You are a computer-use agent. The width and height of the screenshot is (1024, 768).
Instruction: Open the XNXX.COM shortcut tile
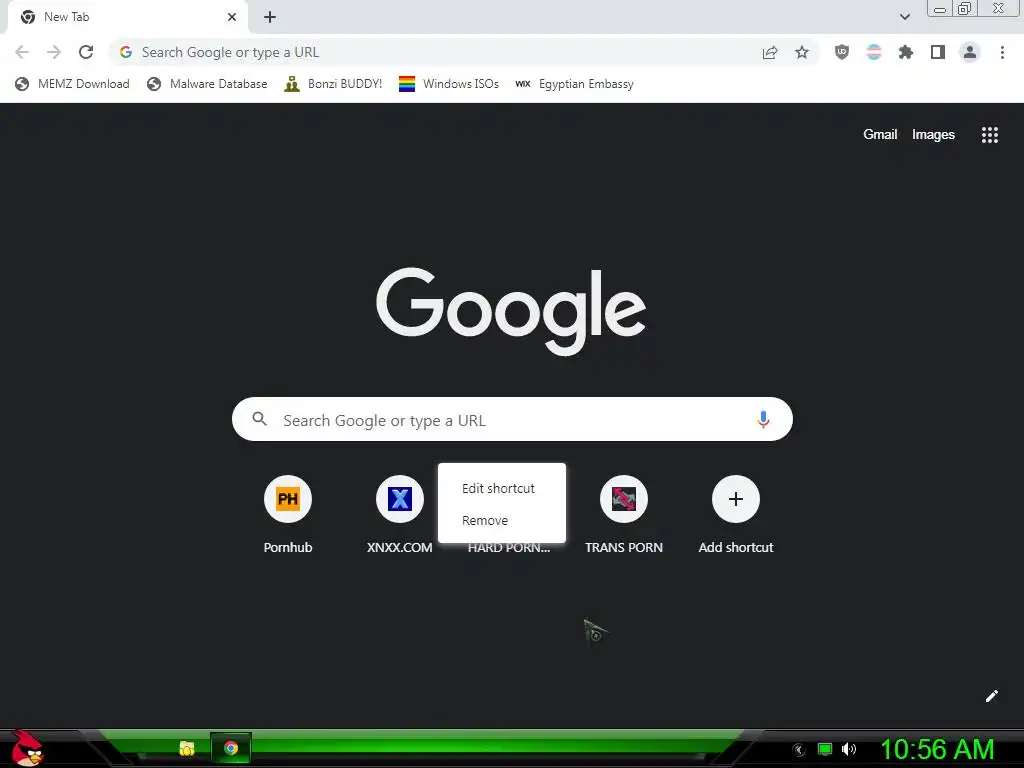click(400, 515)
